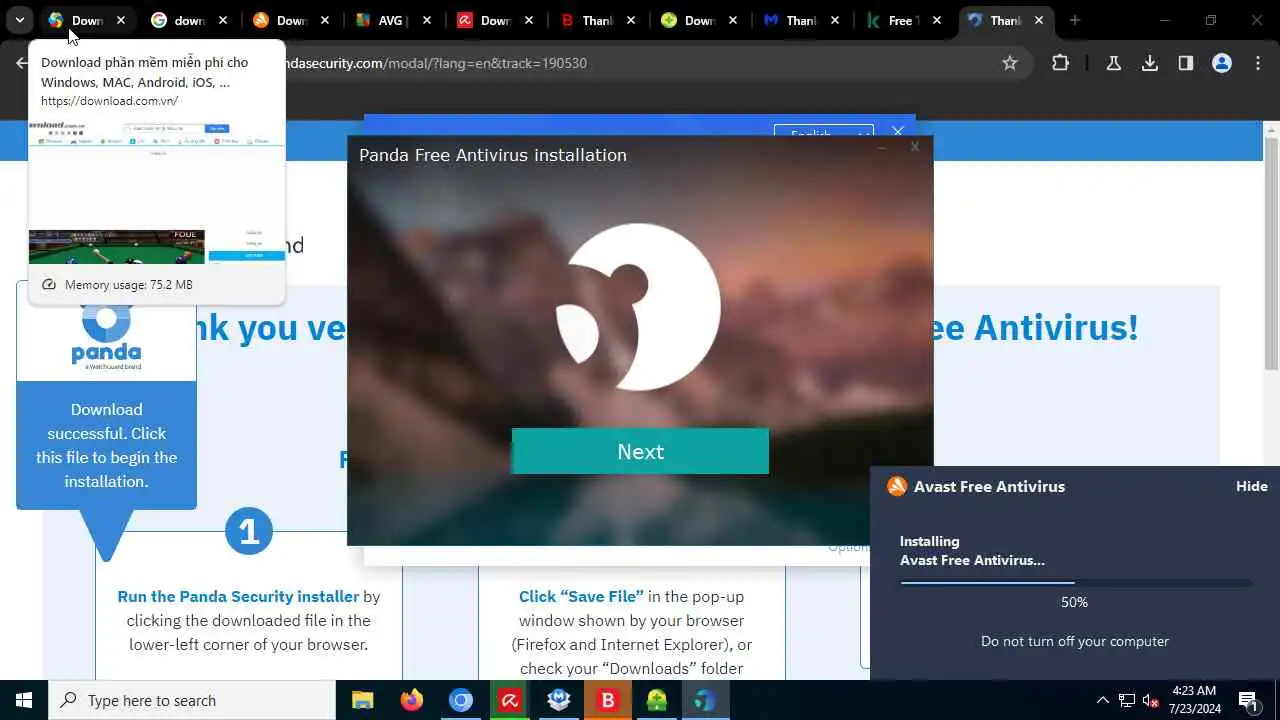Close the Kaspersky Free tab

pos(937,20)
